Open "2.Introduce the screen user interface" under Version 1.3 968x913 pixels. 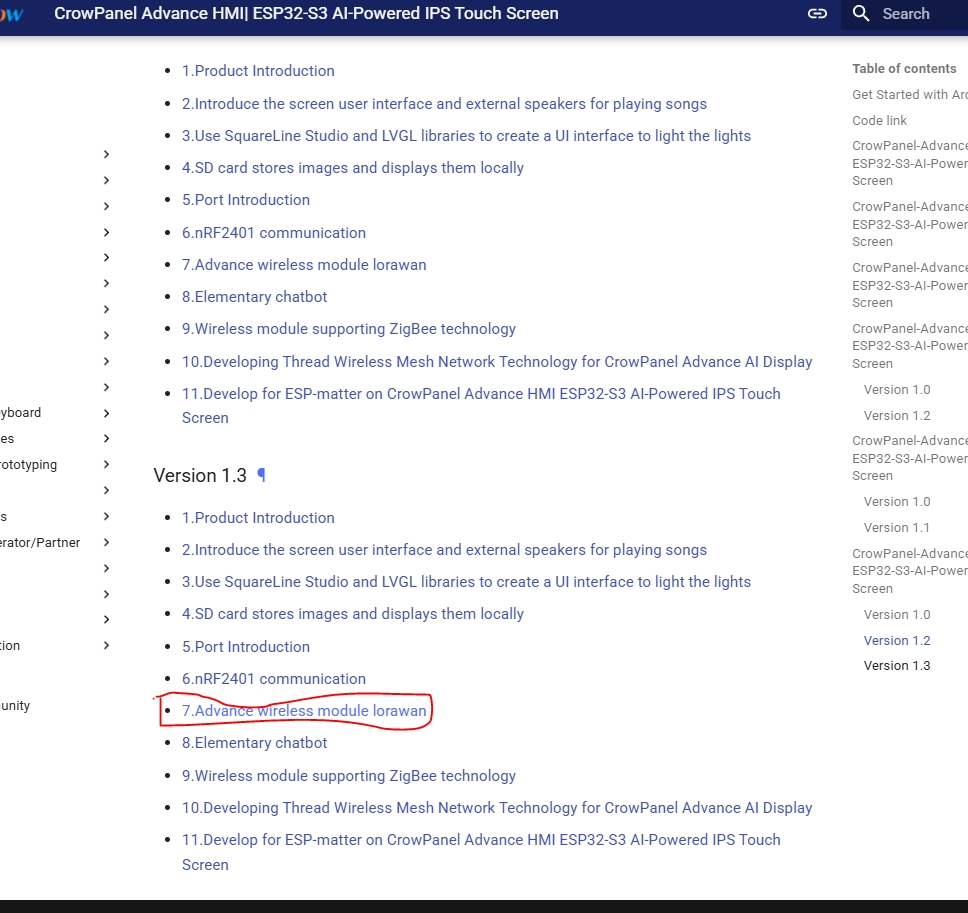click(x=444, y=550)
